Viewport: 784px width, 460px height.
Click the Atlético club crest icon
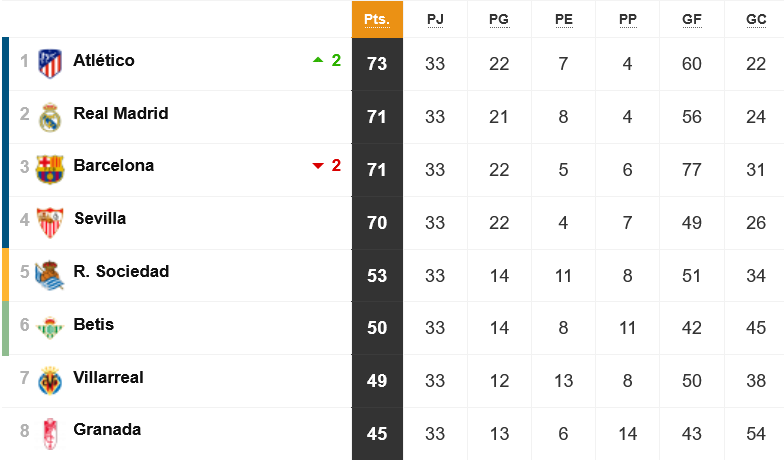click(x=50, y=64)
